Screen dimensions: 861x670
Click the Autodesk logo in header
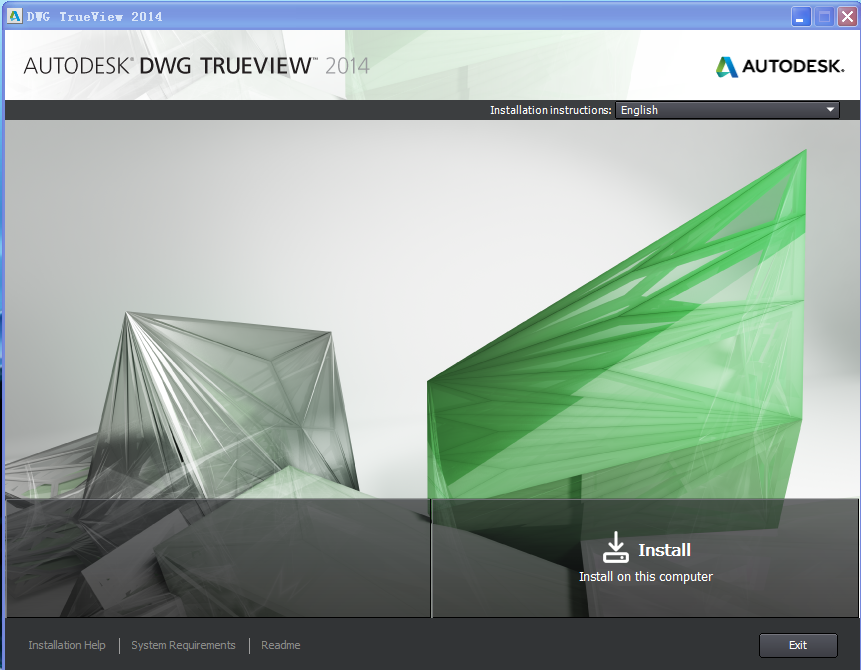click(x=780, y=66)
